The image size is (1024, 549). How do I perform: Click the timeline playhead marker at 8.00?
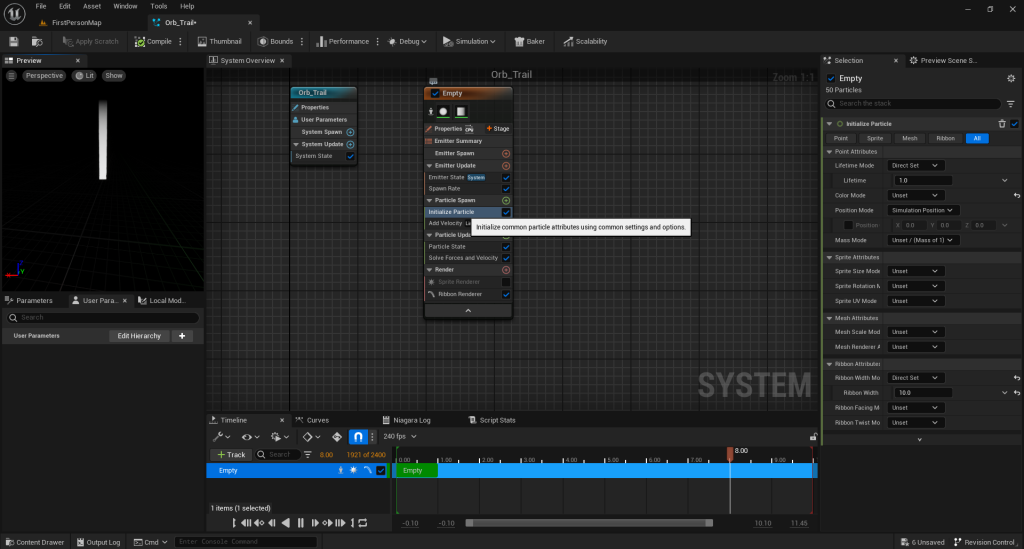pyautogui.click(x=730, y=453)
